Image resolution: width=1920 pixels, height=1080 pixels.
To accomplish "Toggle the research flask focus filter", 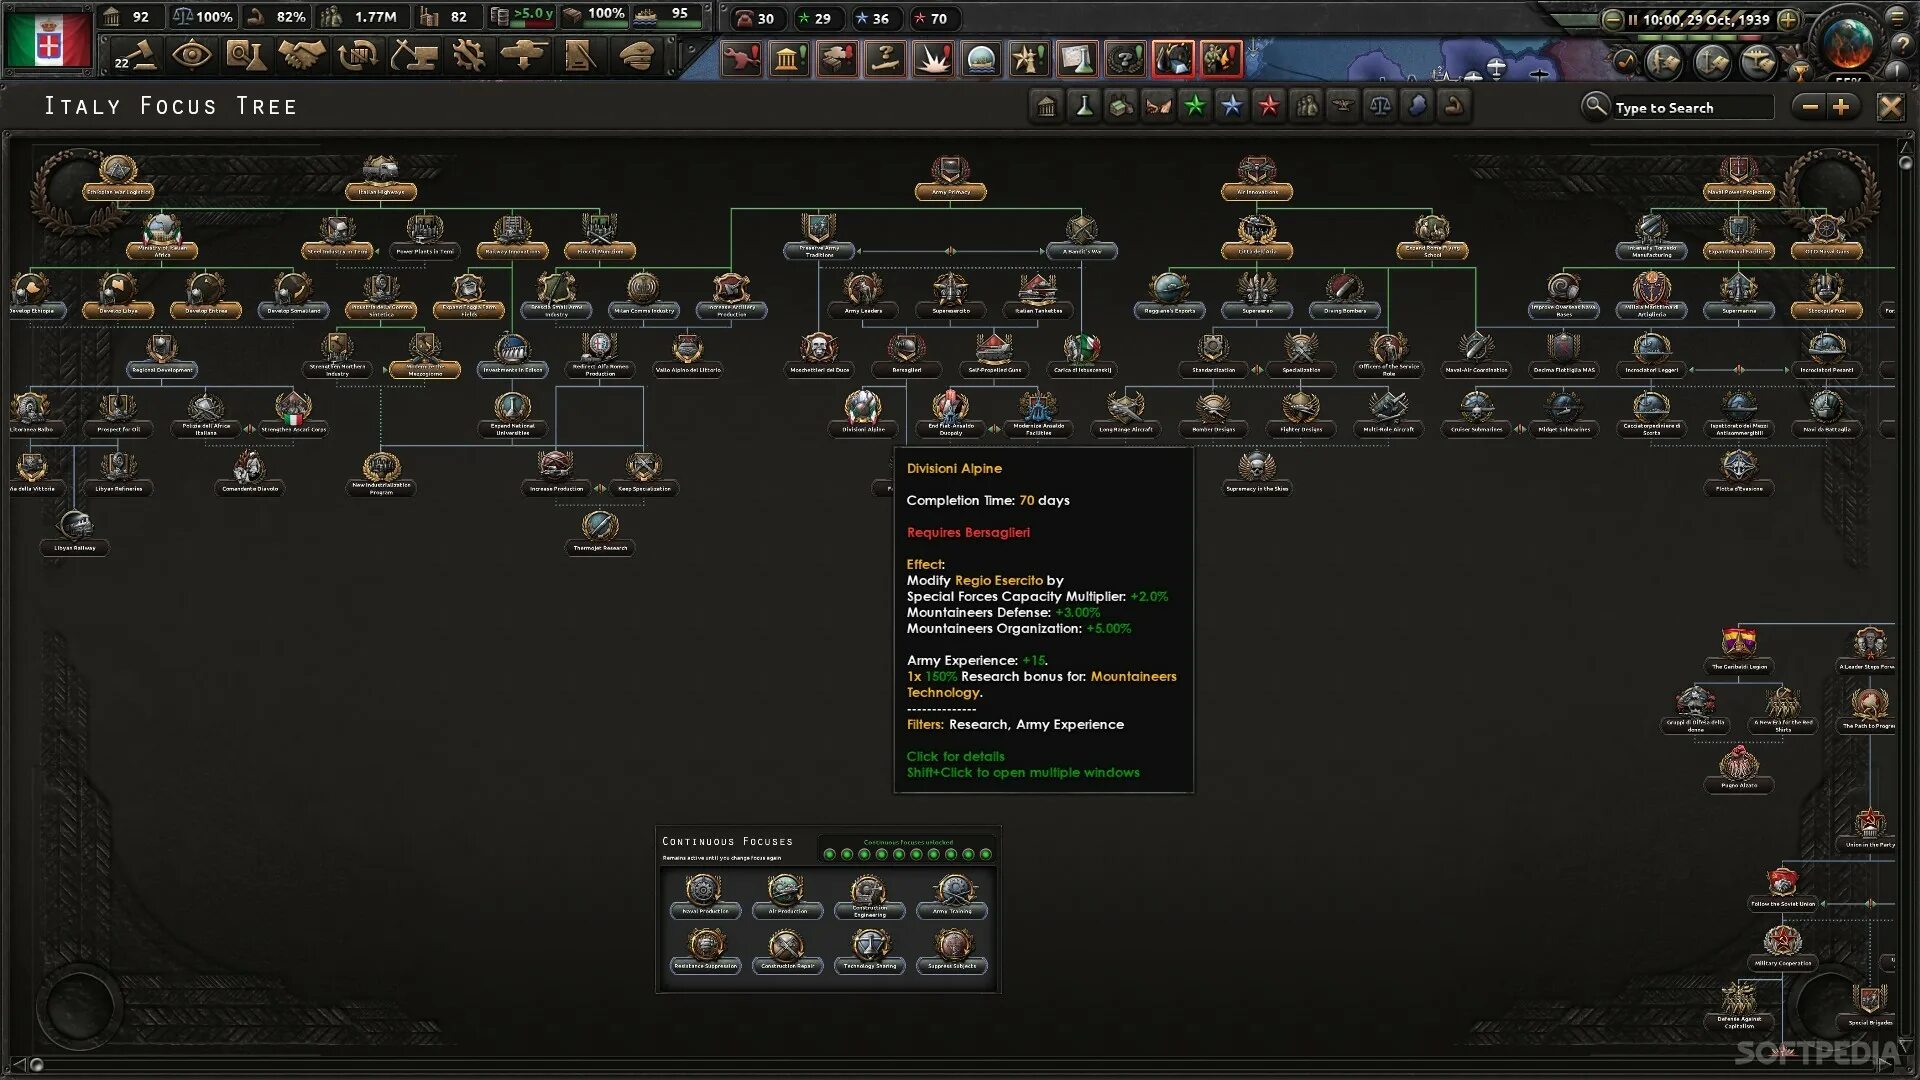I will coord(1083,106).
